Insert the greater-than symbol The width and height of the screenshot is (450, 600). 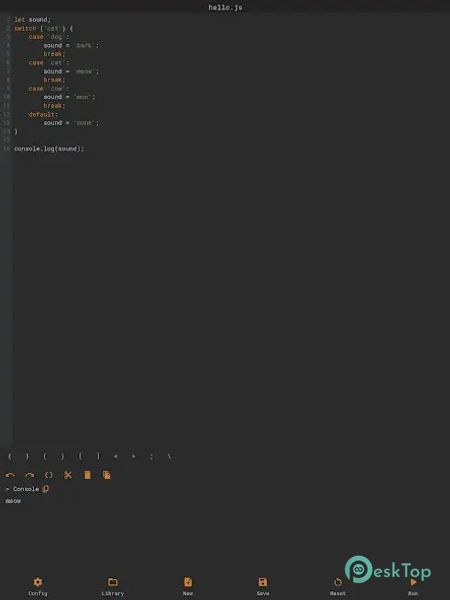(133, 456)
